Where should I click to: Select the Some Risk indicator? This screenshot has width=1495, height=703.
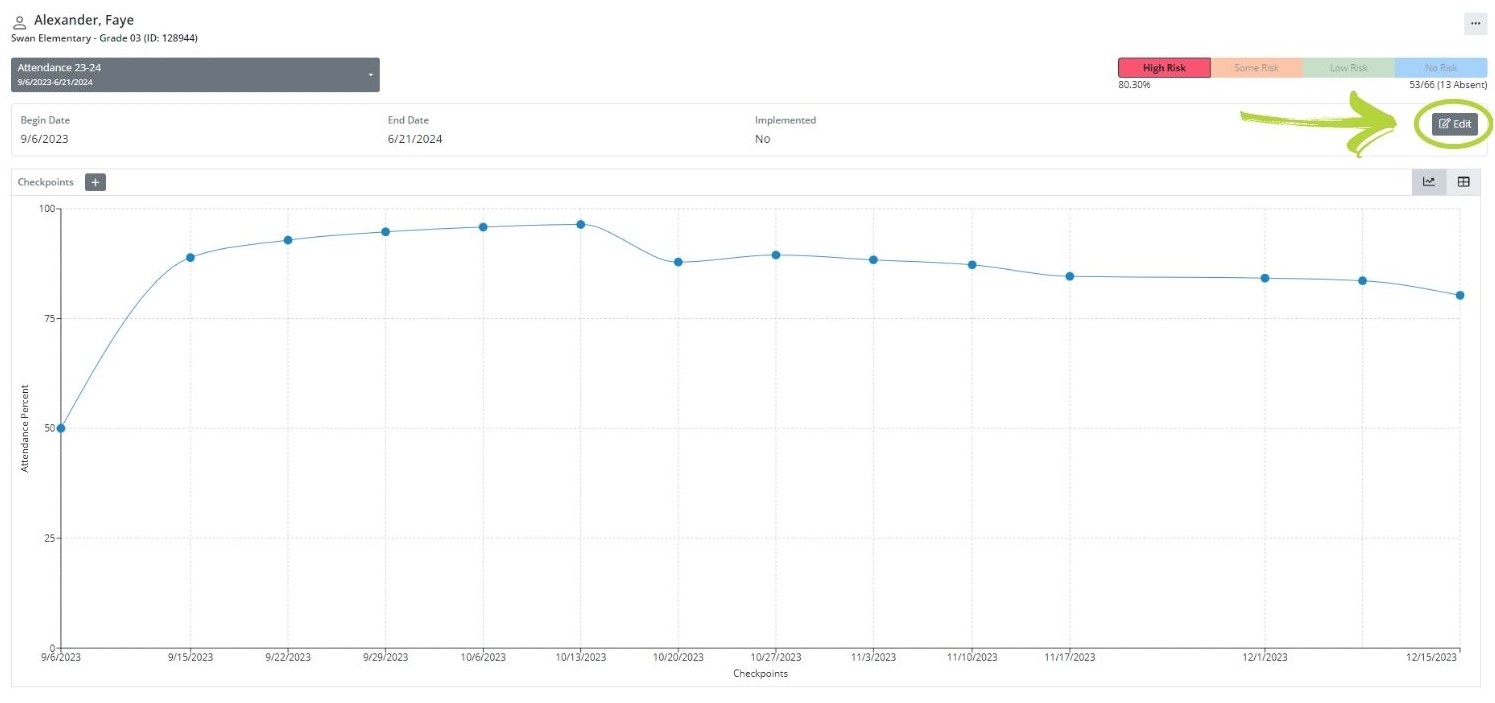click(x=1256, y=68)
